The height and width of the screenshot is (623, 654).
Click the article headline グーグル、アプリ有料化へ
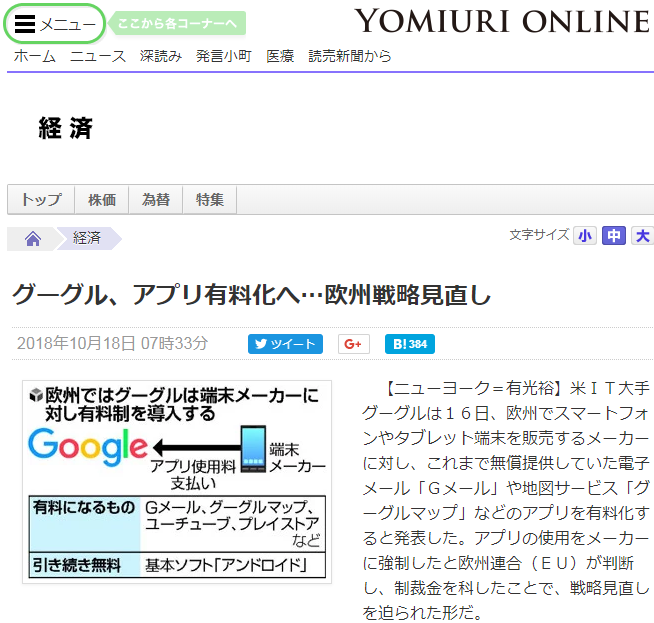(x=252, y=295)
